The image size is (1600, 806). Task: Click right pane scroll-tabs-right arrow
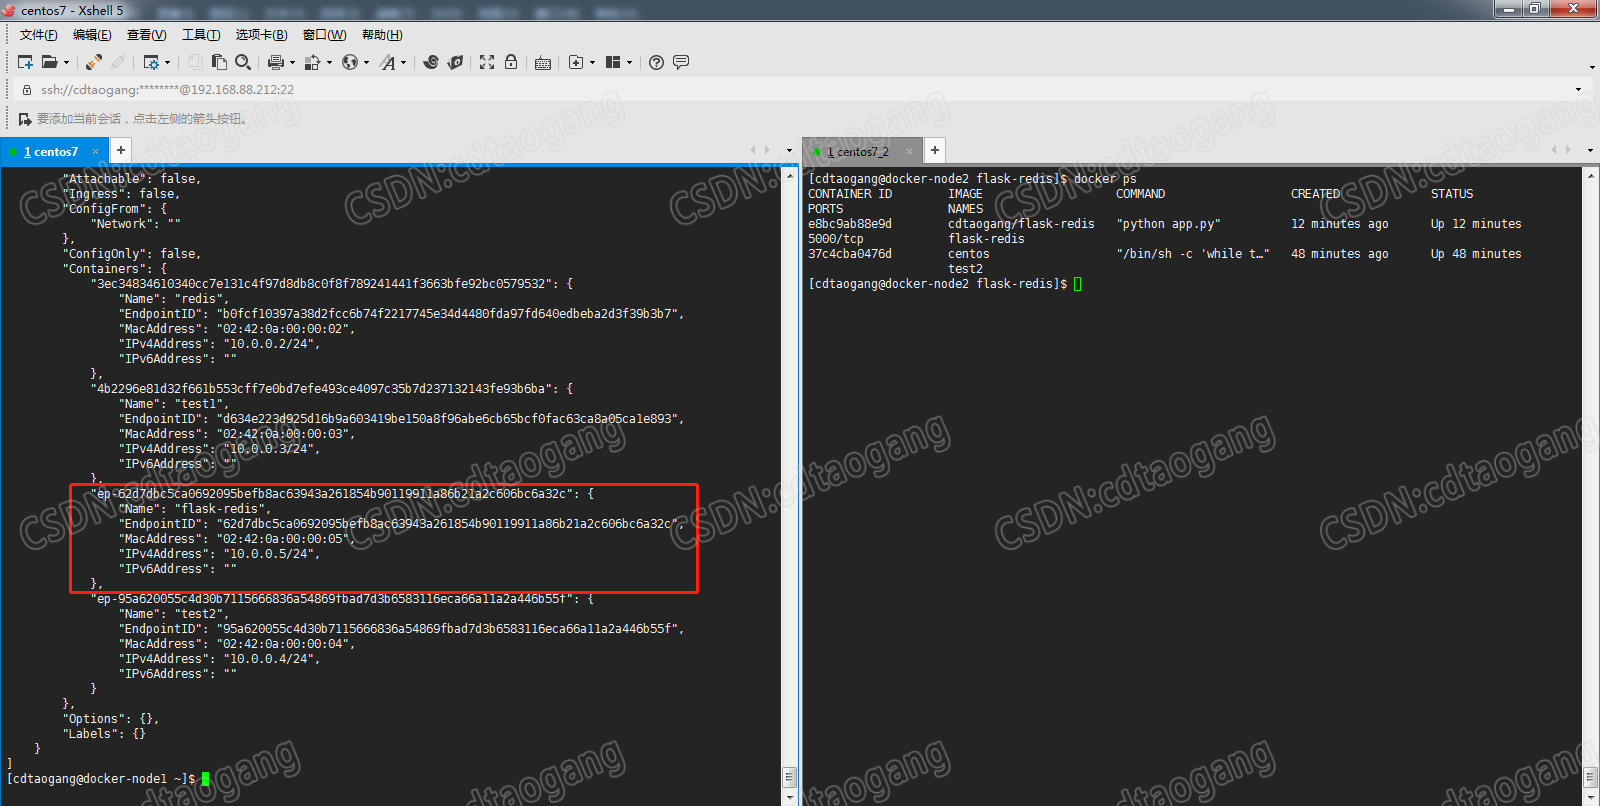(1568, 150)
